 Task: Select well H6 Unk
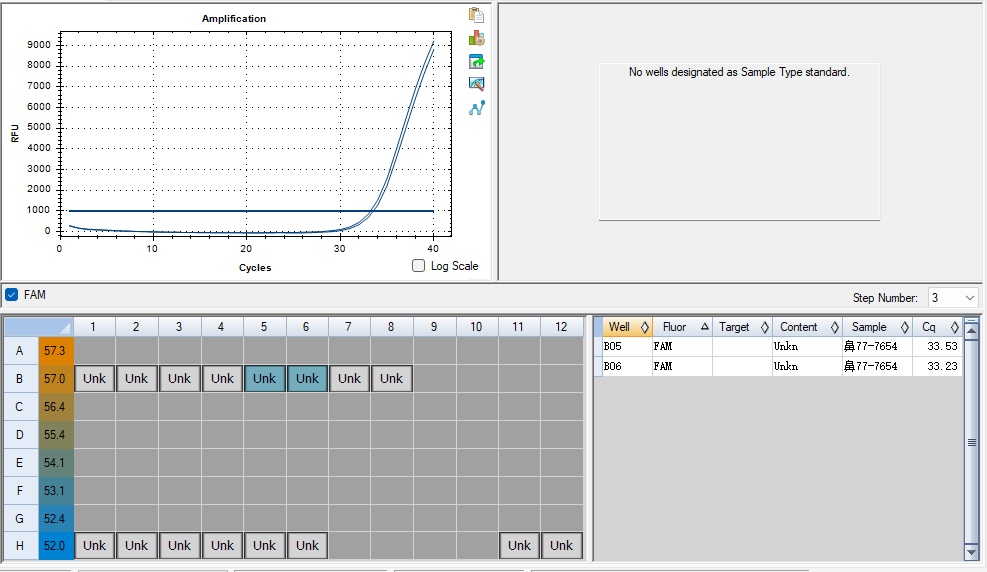click(x=307, y=546)
